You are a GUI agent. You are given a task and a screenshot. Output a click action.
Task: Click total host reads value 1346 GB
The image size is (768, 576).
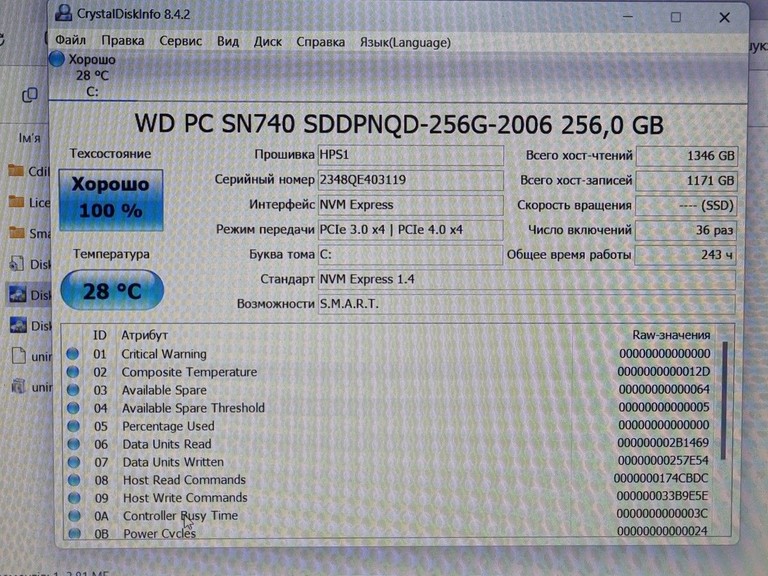pyautogui.click(x=686, y=156)
